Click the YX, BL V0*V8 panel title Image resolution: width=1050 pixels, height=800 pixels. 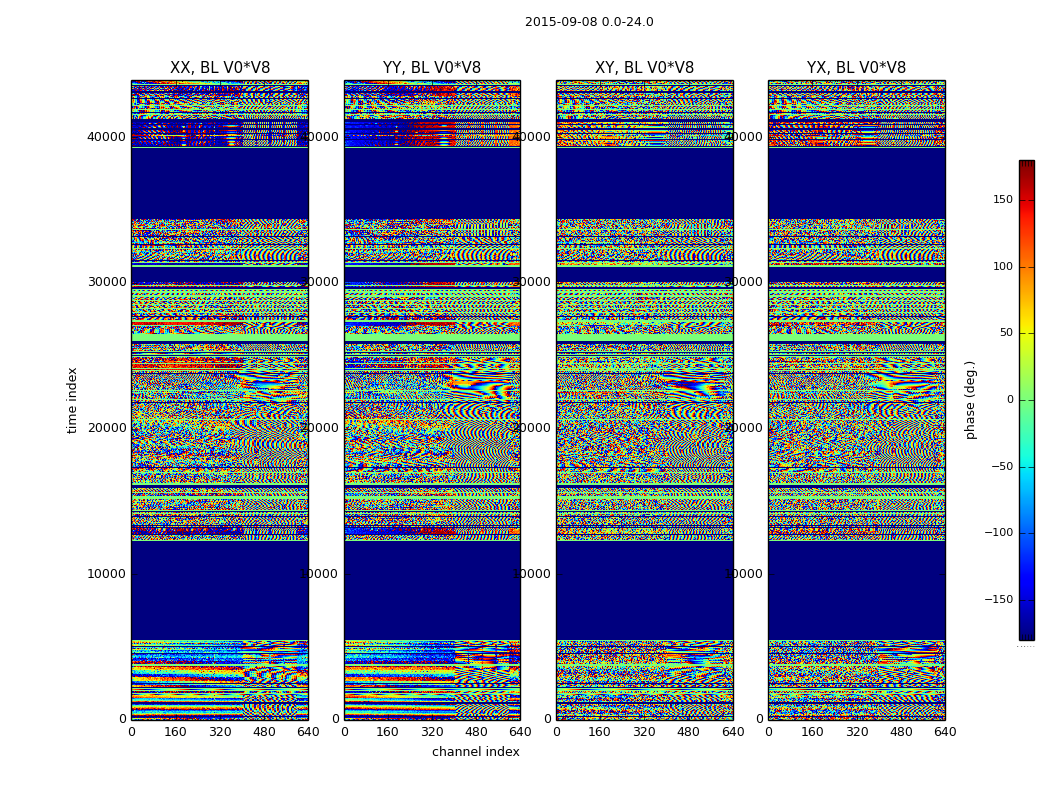[x=856, y=68]
